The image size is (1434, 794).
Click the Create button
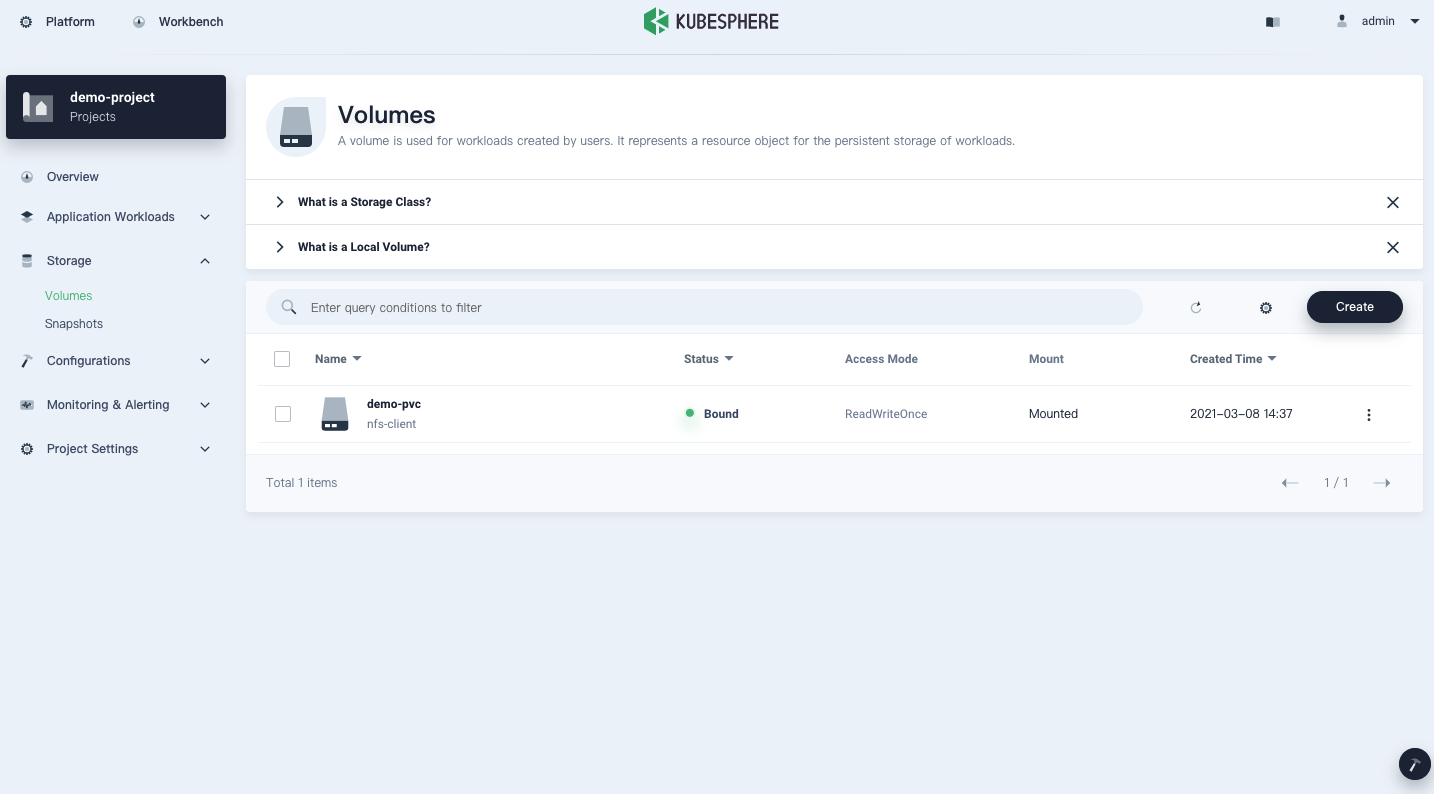click(1354, 307)
